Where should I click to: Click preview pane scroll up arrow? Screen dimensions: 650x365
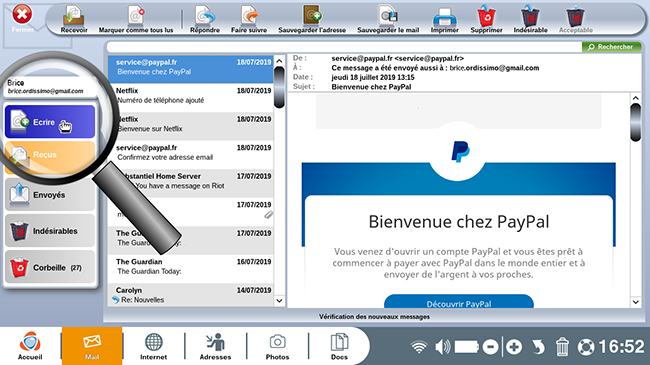tap(635, 98)
